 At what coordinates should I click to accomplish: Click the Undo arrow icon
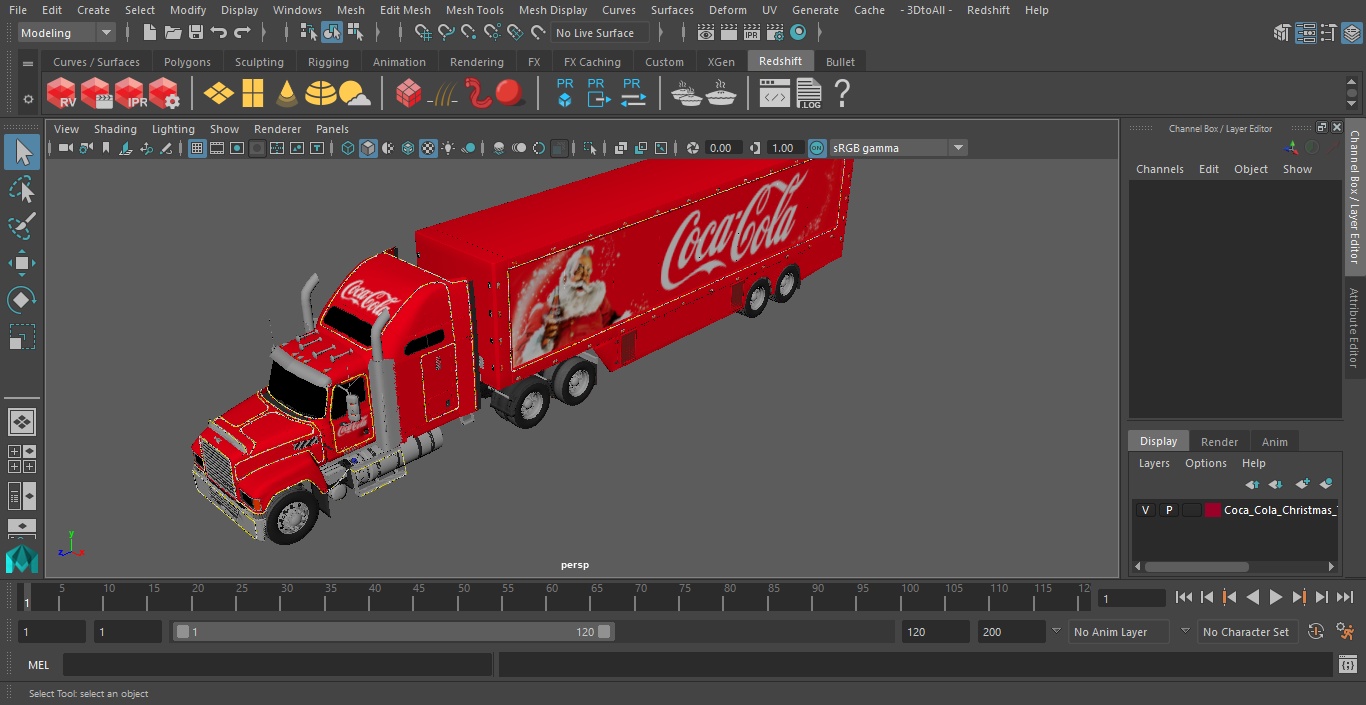pos(219,33)
